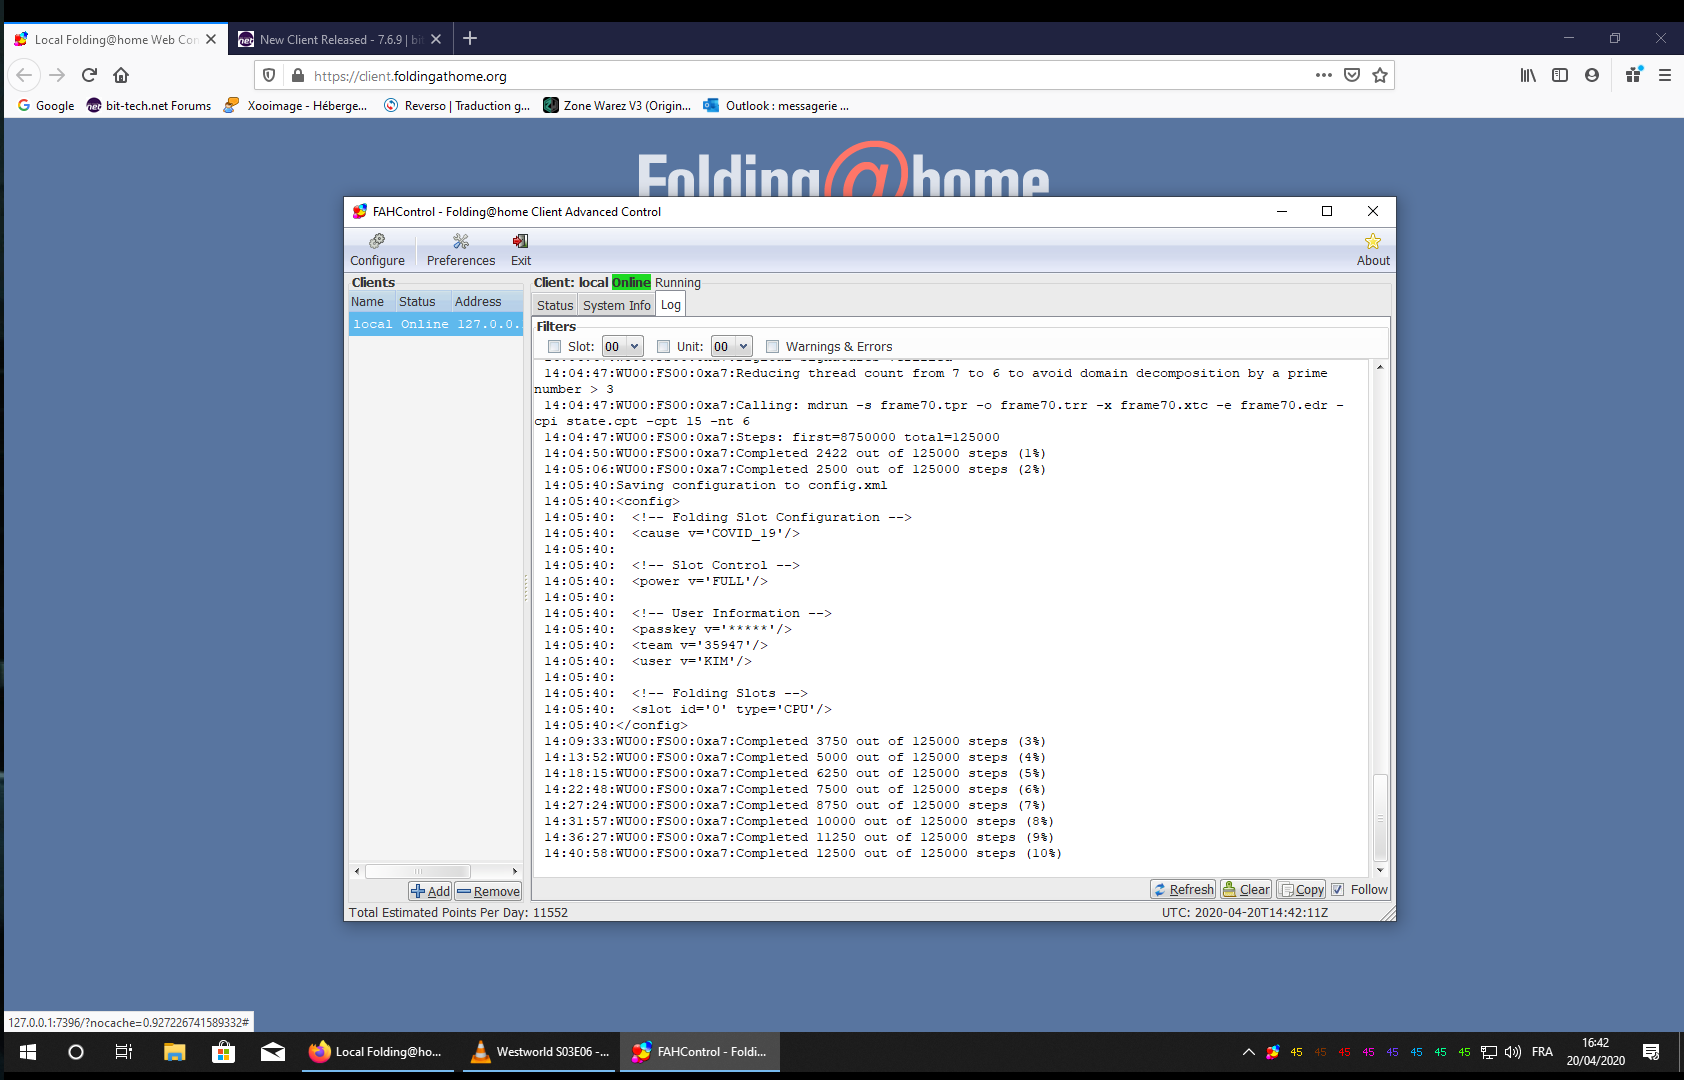This screenshot has width=1684, height=1080.
Task: Toggle Warnings & Errors filter checkbox
Action: [772, 347]
